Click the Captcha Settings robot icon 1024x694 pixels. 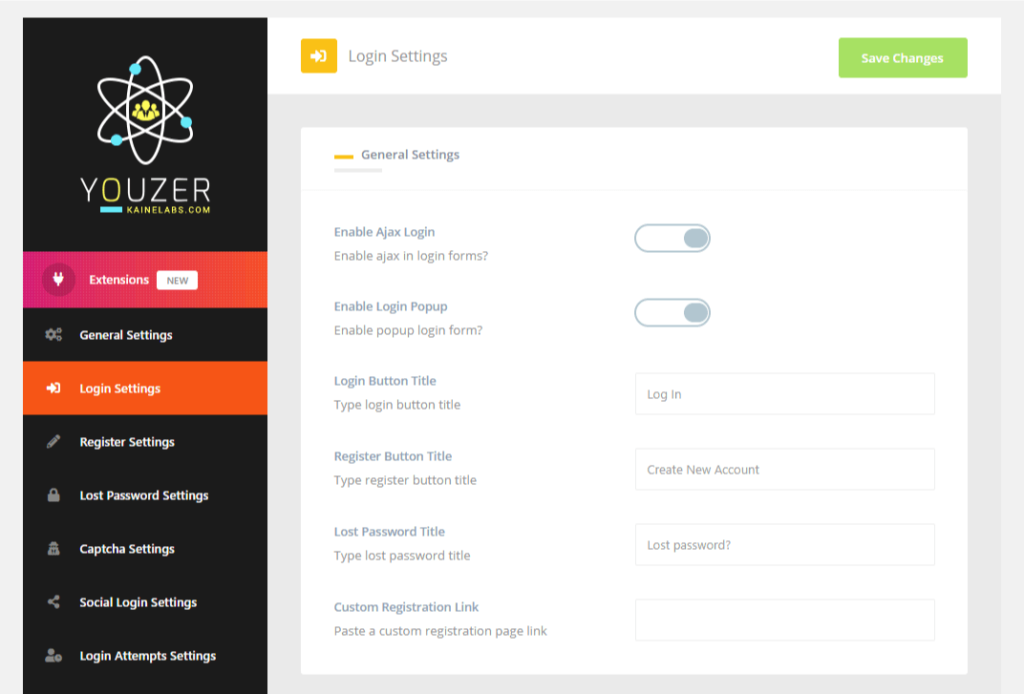pos(54,549)
